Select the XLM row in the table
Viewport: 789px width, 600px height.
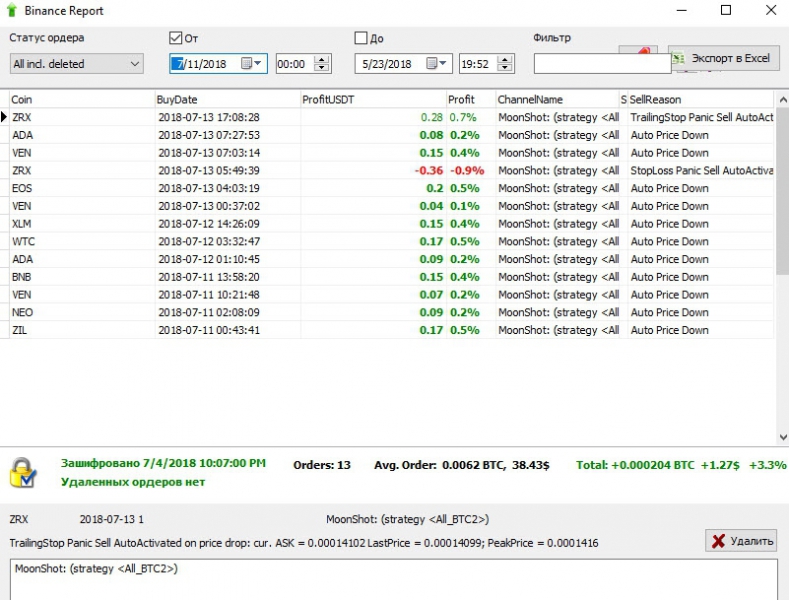click(x=391, y=223)
